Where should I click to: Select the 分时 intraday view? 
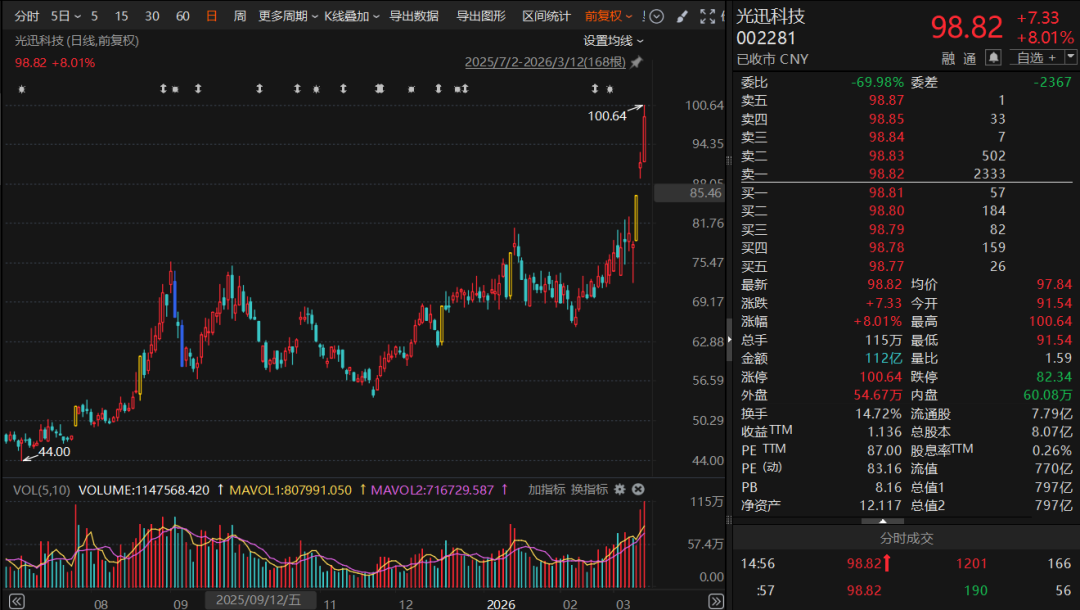click(27, 16)
